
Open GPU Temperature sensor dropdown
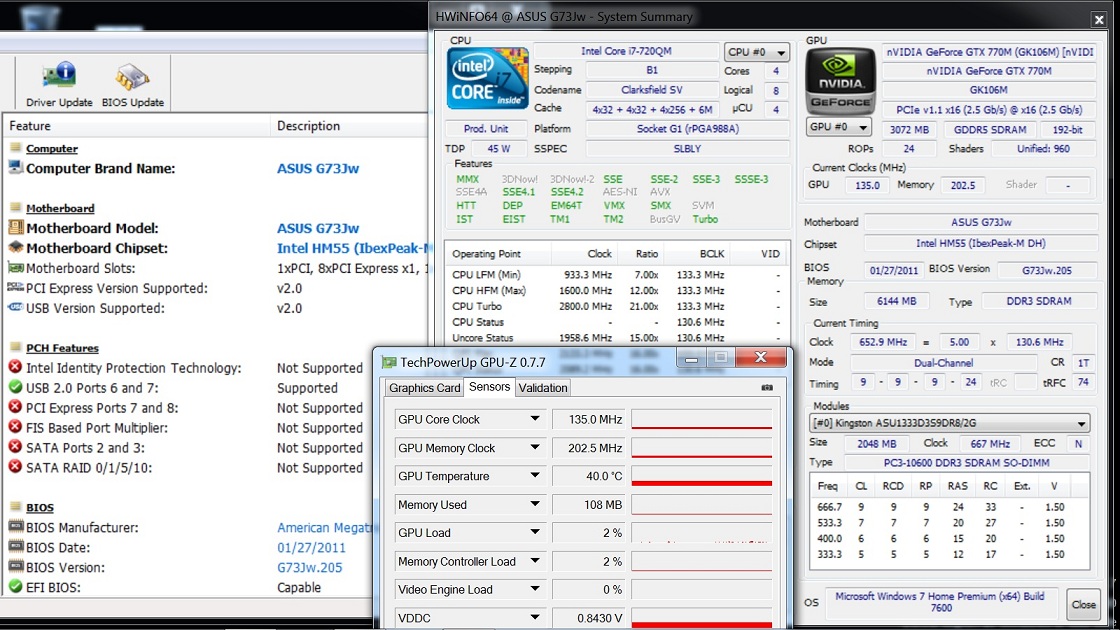pos(534,476)
